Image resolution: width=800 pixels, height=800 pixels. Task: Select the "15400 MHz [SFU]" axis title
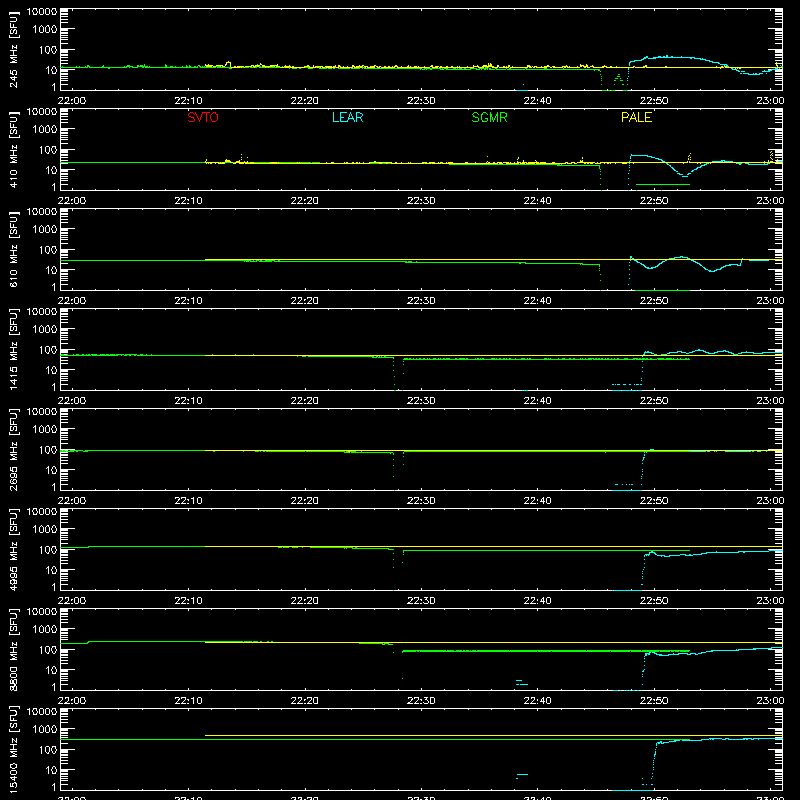point(14,750)
